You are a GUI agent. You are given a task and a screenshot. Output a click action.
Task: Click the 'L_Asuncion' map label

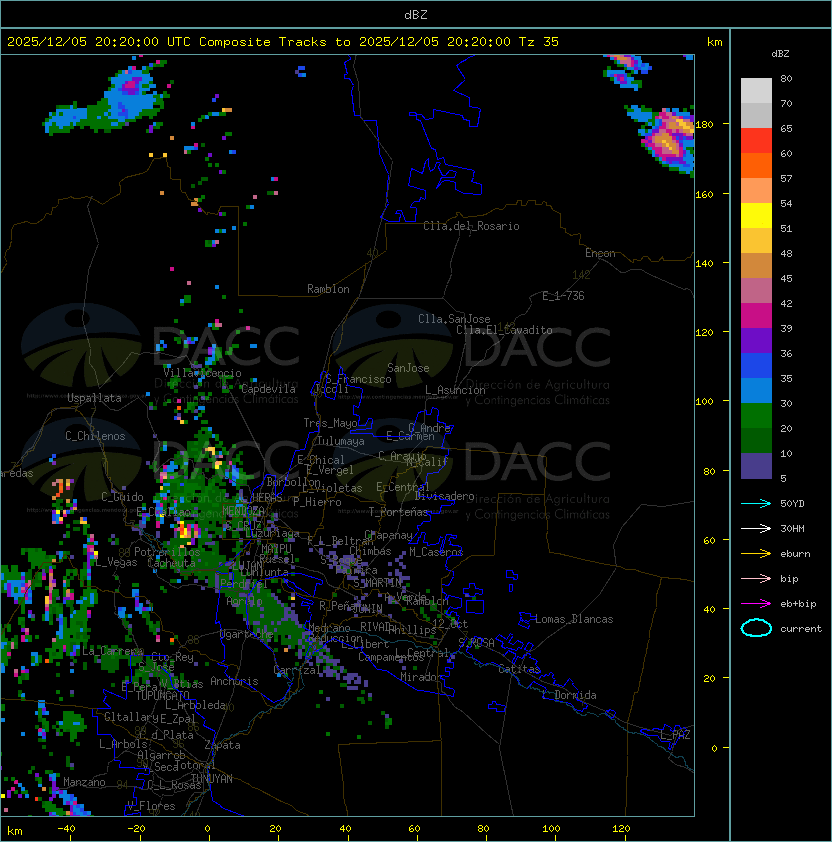click(x=455, y=390)
